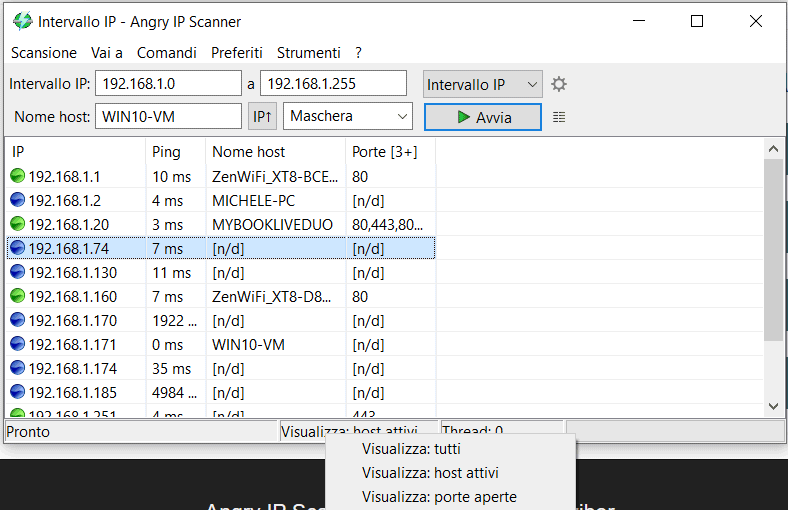Click blue status icon for 192.168.1.185

pyautogui.click(x=18, y=391)
